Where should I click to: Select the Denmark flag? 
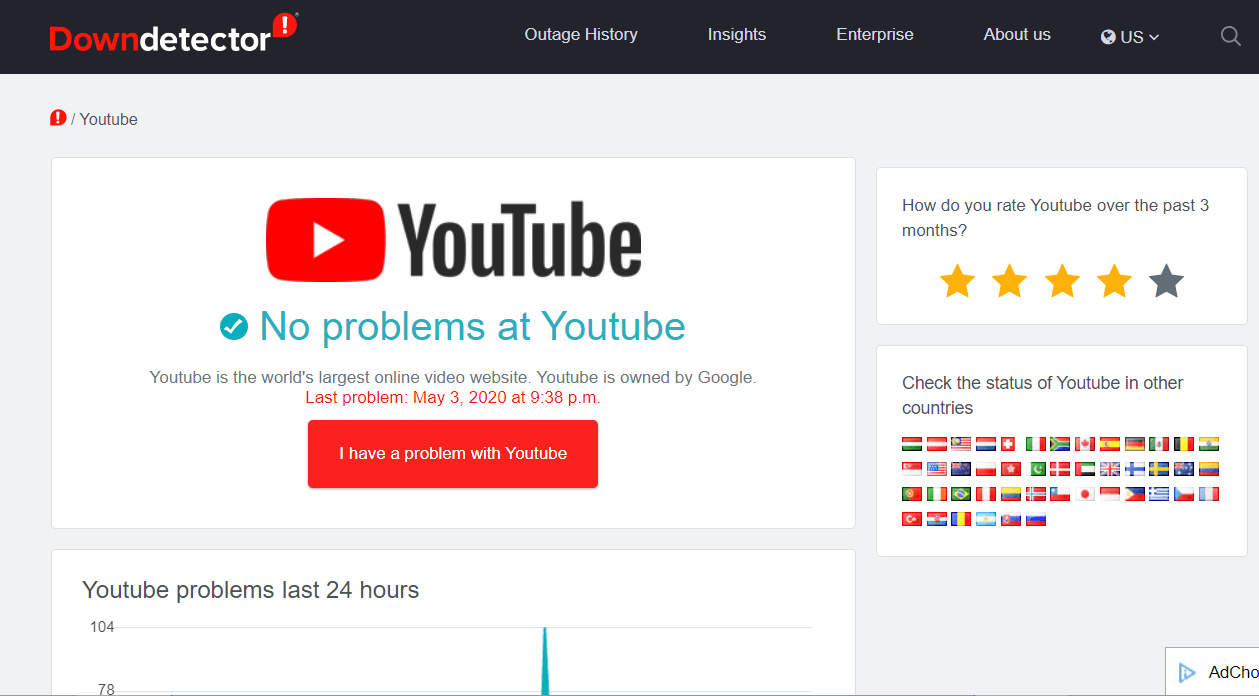[1060, 469]
